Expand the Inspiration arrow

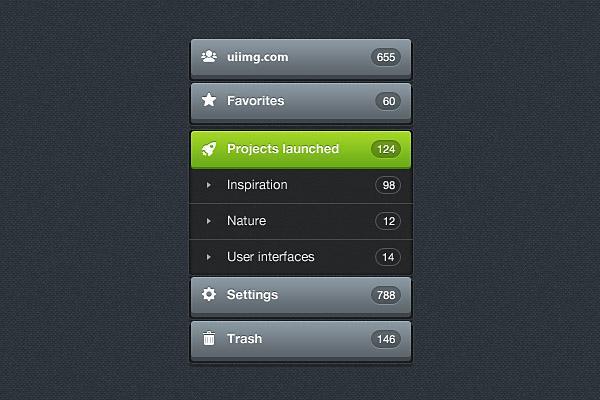point(209,185)
